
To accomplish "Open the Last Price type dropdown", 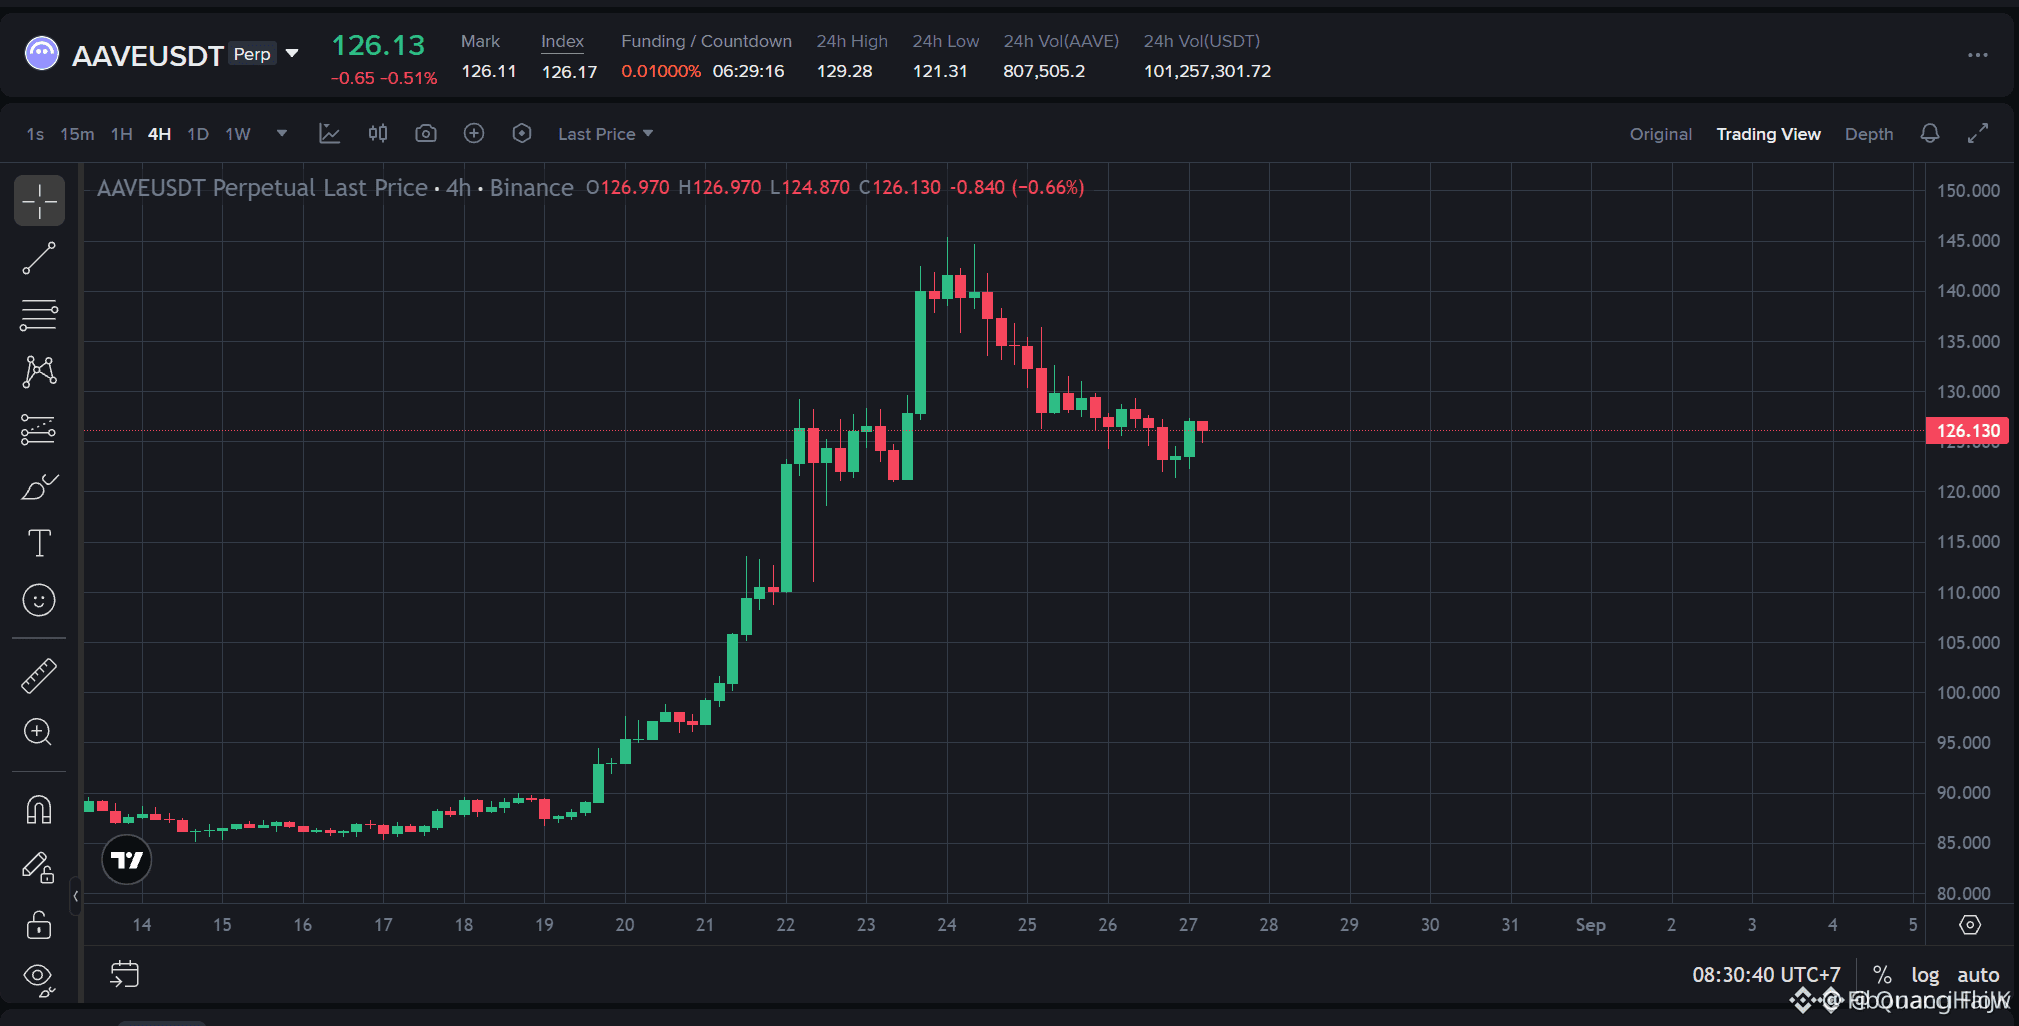I will tap(605, 134).
